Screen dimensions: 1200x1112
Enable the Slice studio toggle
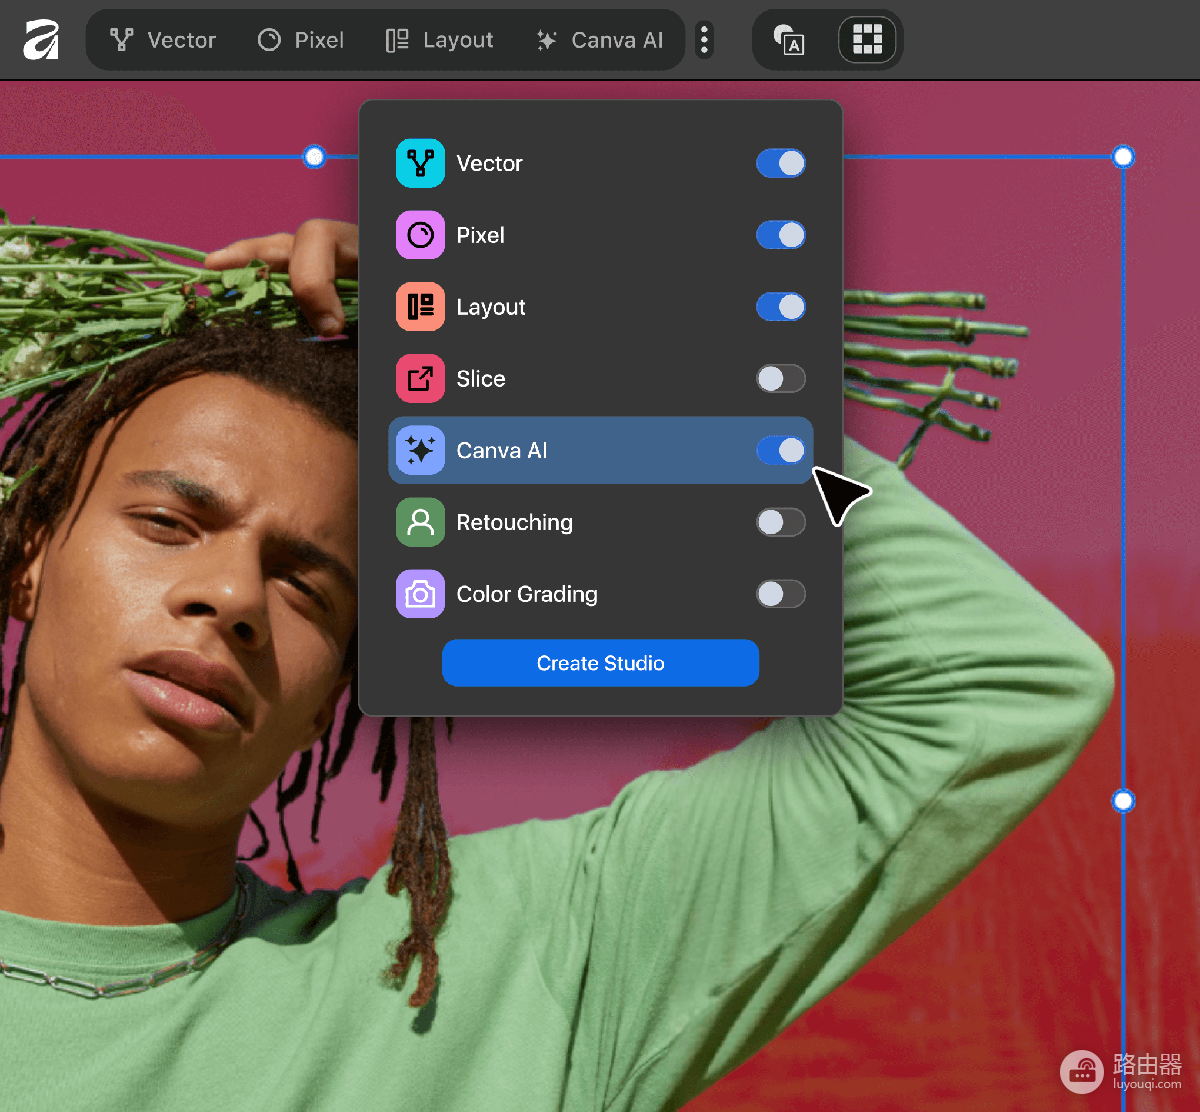(x=781, y=379)
